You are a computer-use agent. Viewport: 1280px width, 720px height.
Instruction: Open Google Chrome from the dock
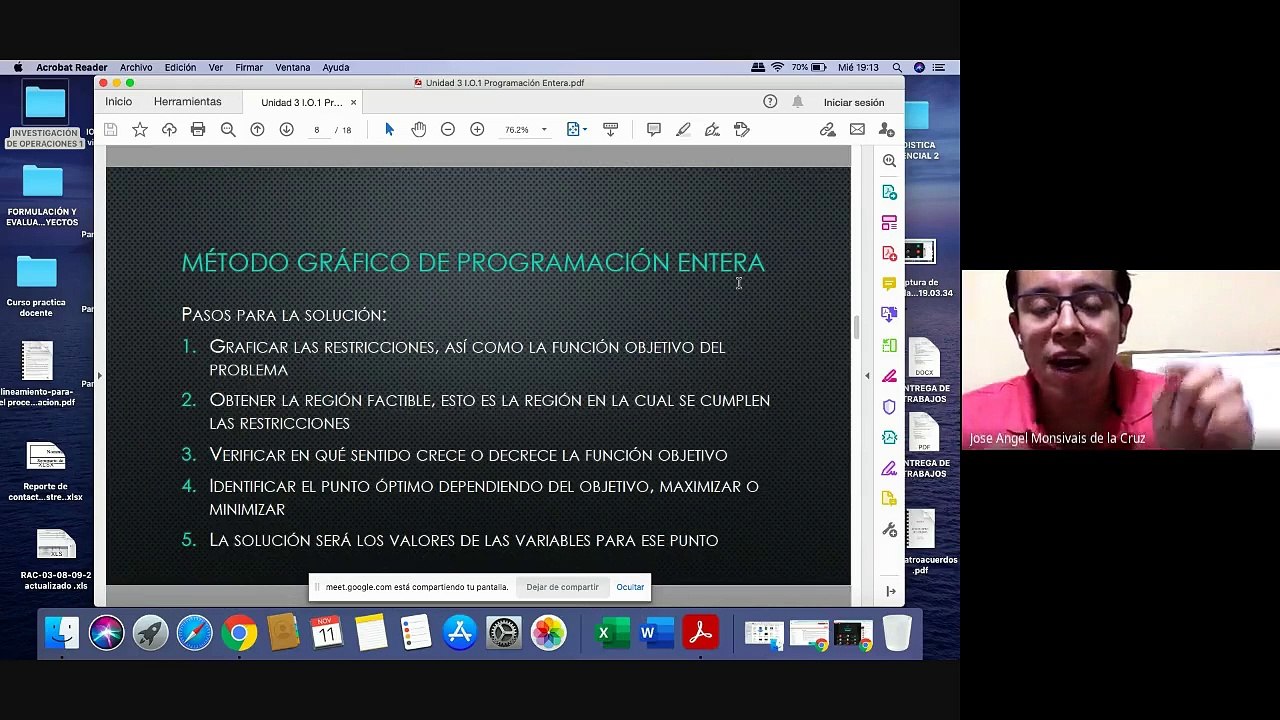click(x=239, y=633)
